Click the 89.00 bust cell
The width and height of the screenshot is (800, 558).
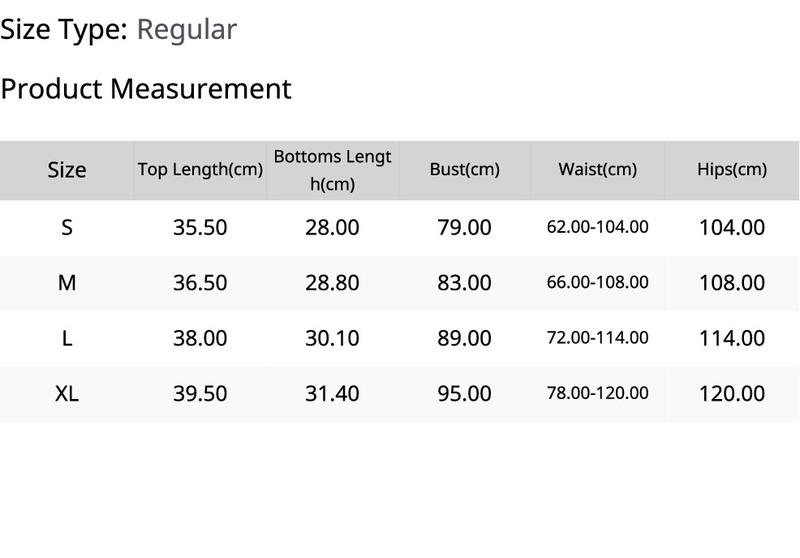tap(464, 338)
